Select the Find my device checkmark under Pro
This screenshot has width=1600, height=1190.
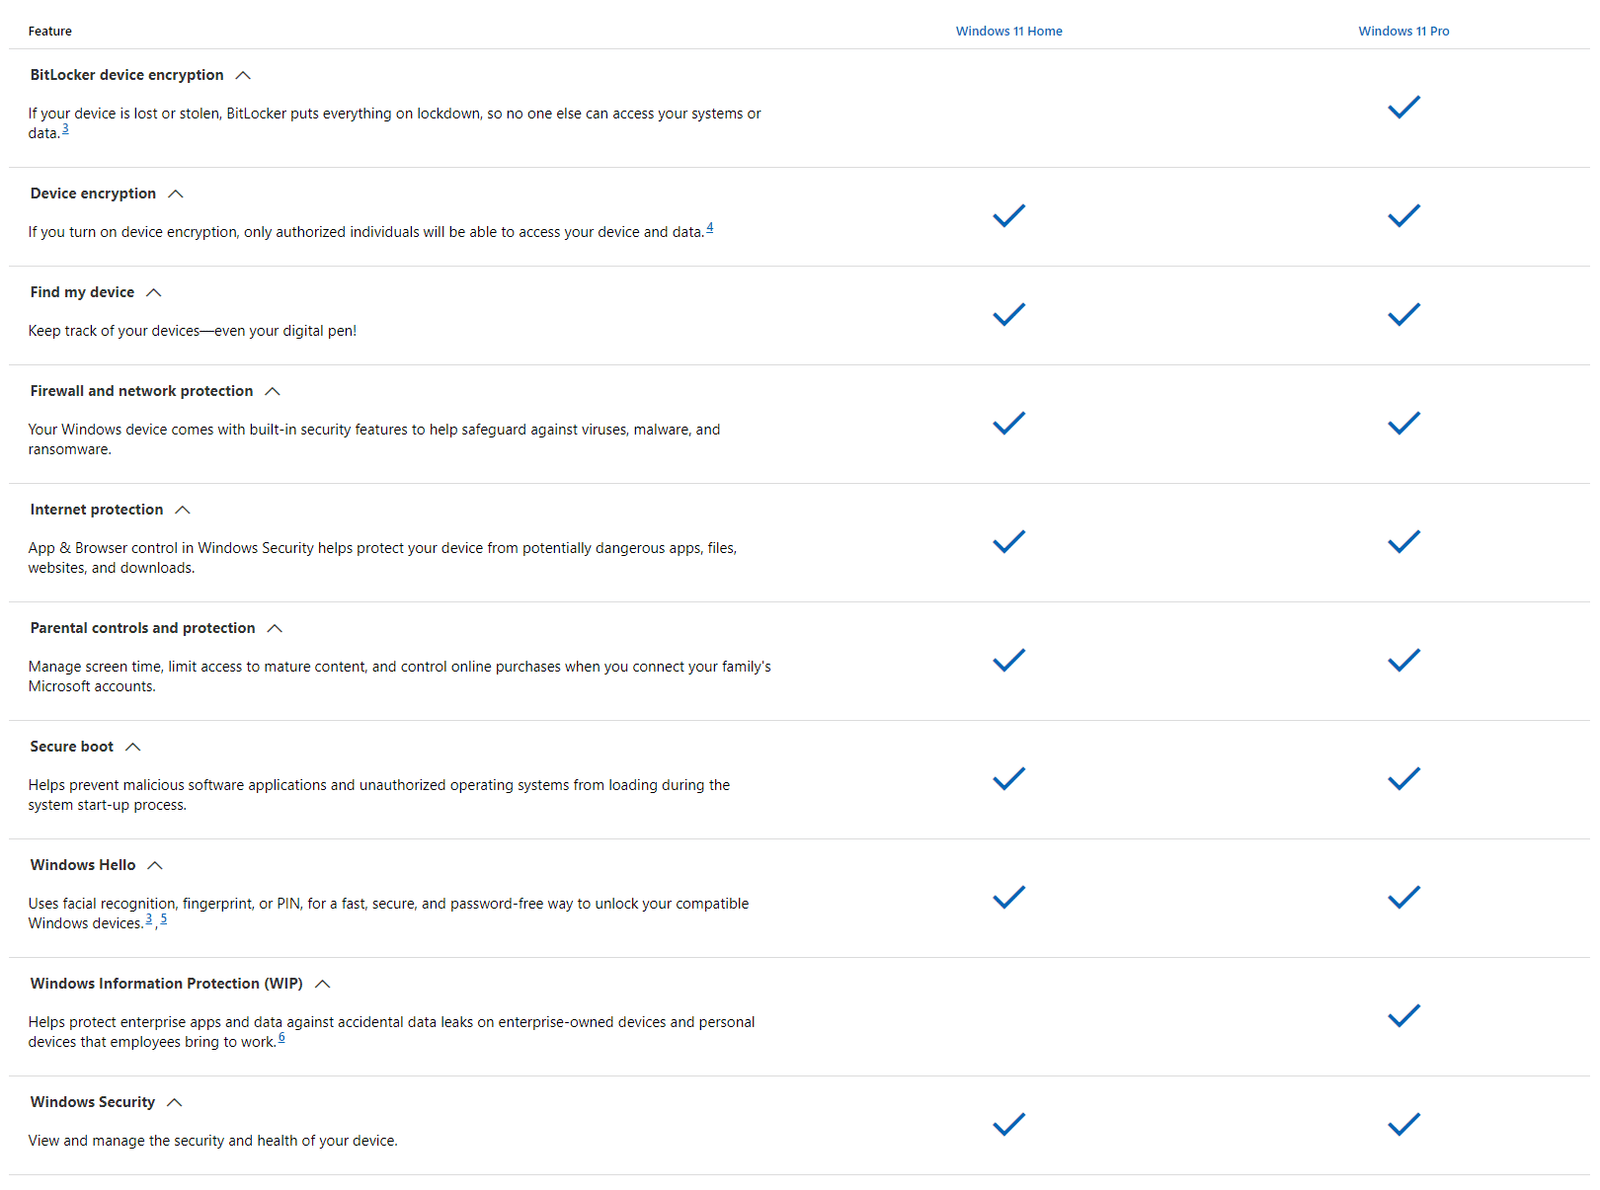[1404, 314]
